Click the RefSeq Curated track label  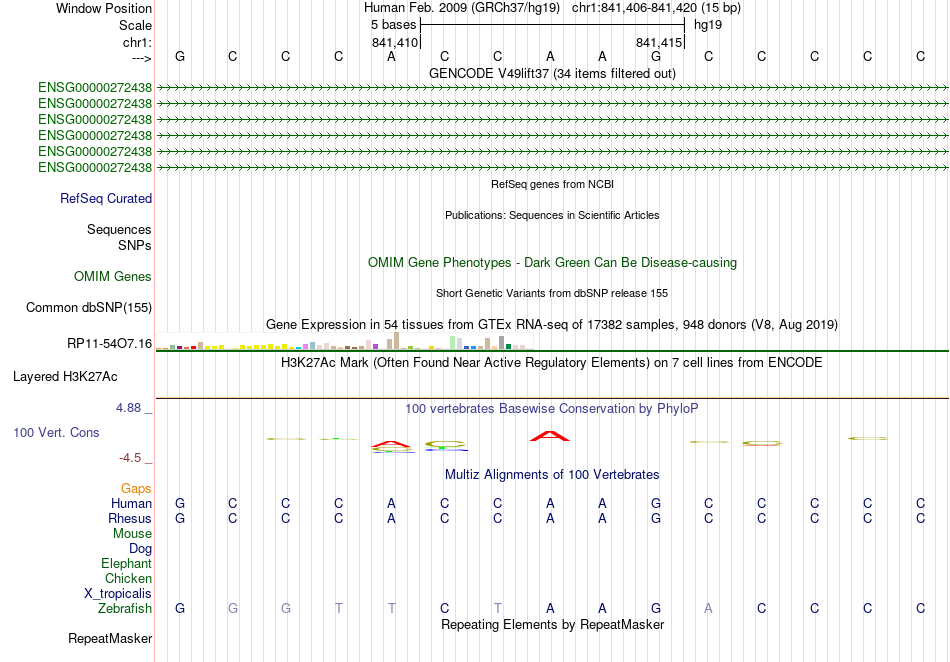click(106, 198)
